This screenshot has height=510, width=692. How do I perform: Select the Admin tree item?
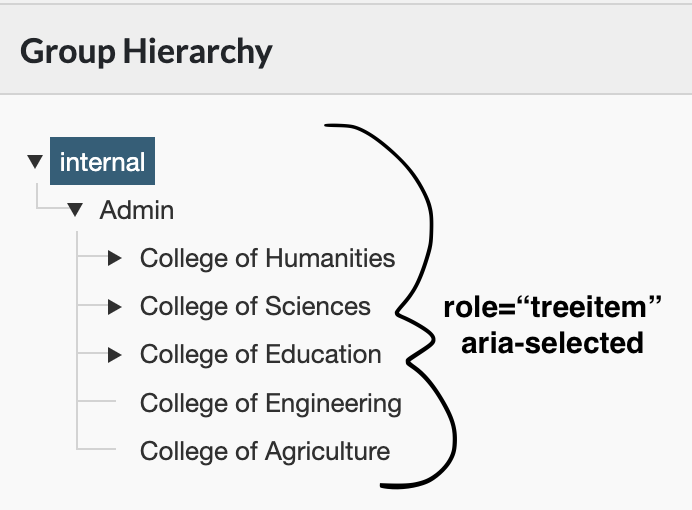tap(137, 210)
